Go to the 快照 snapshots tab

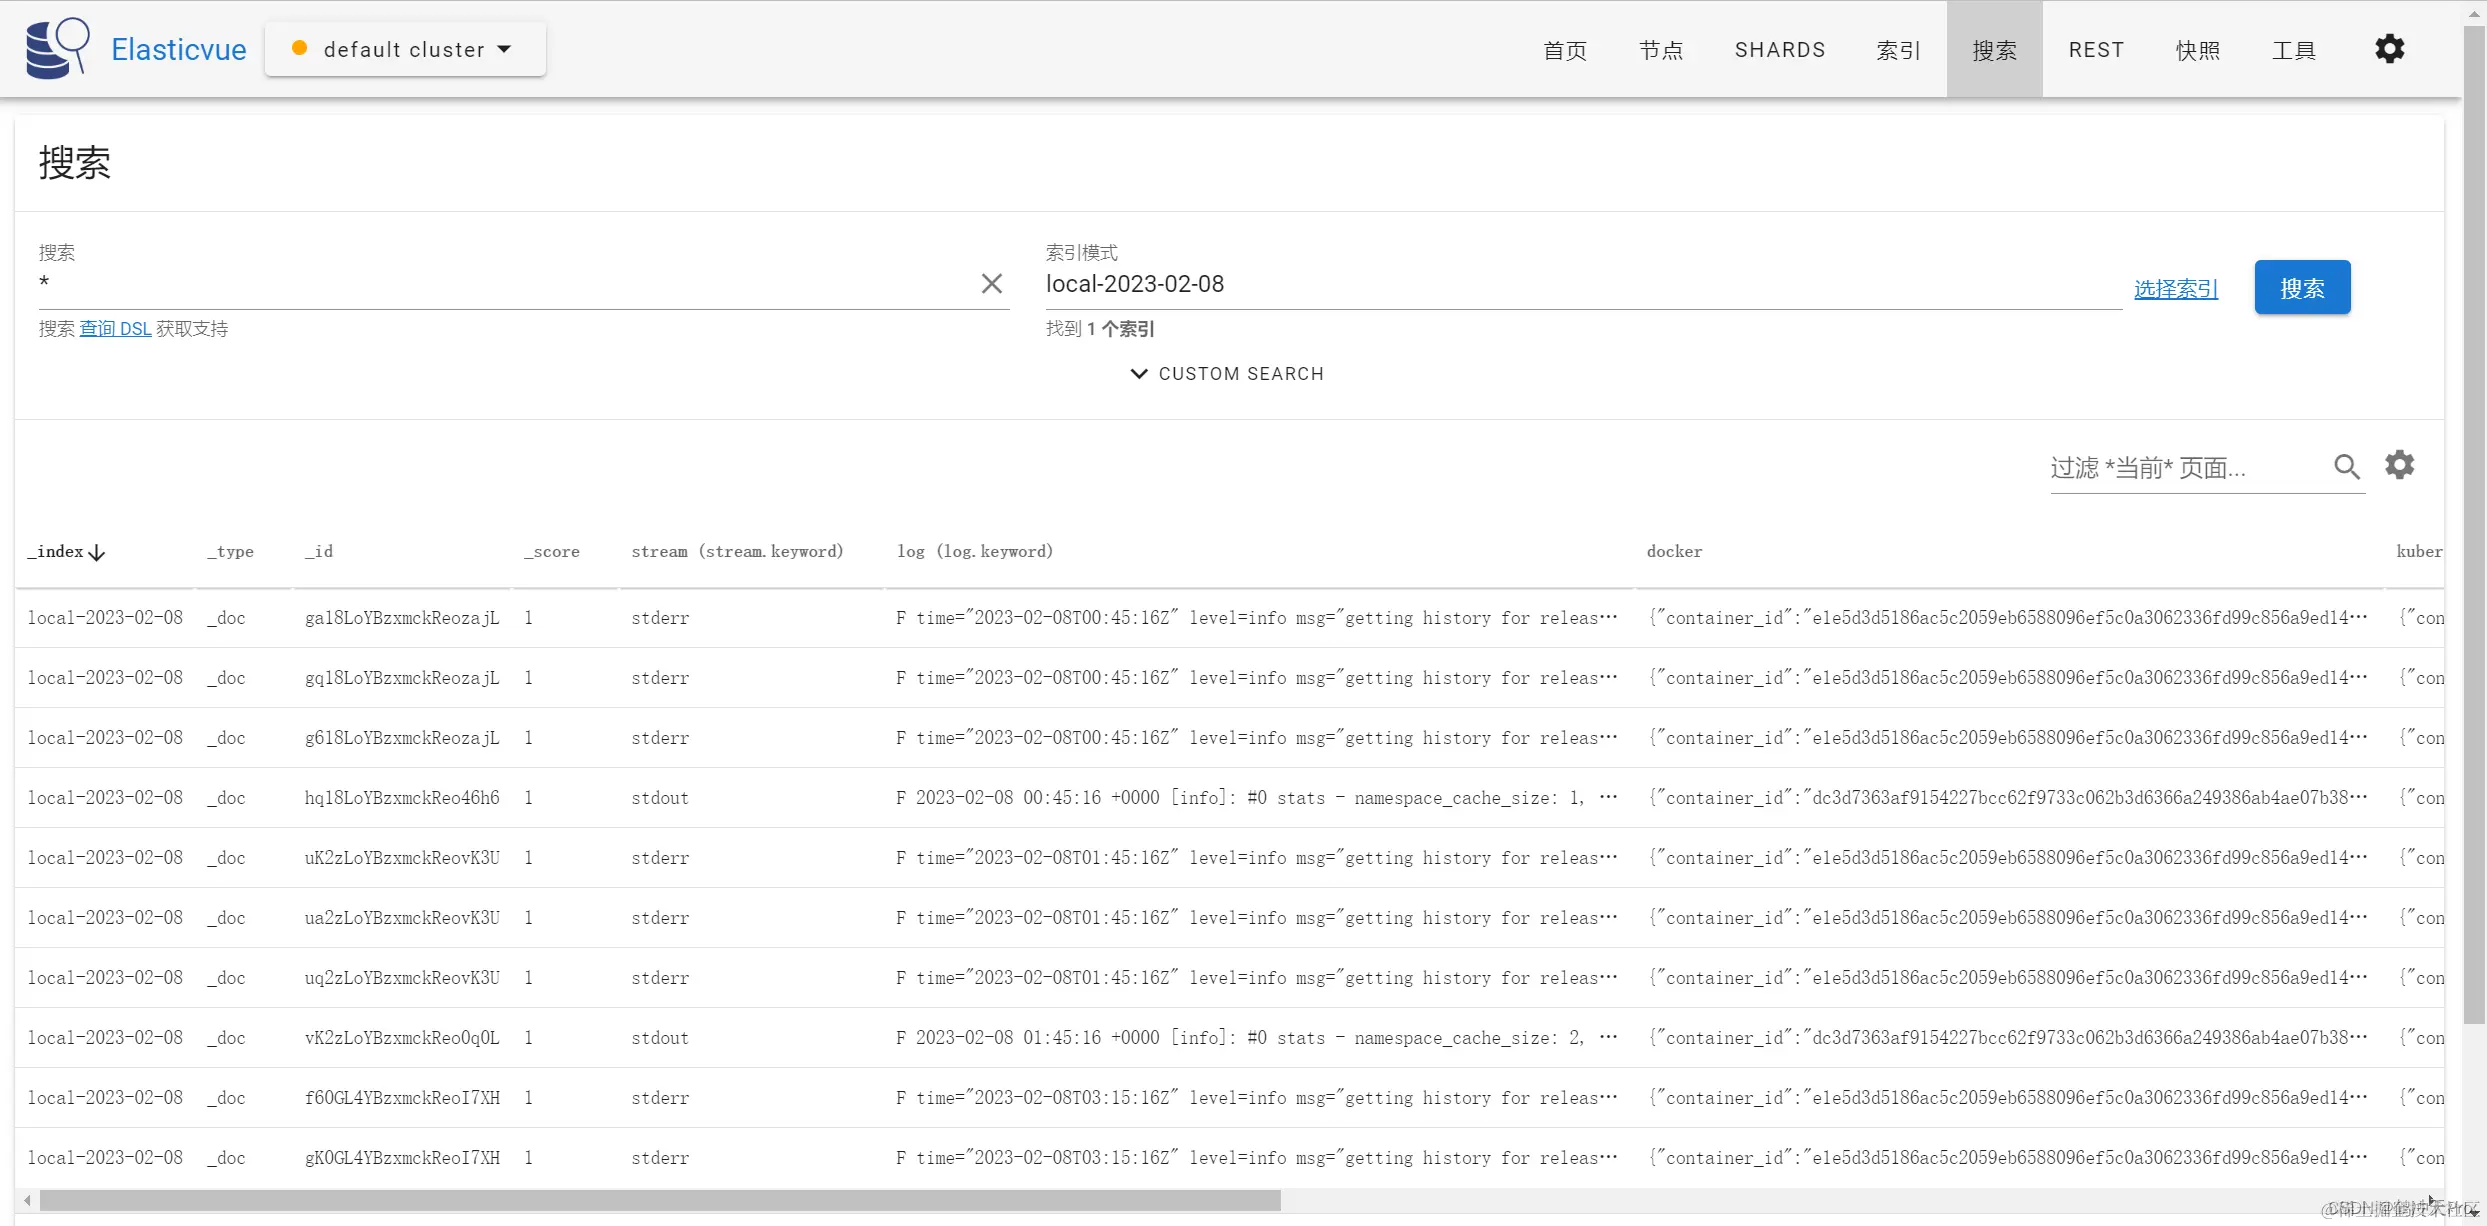click(x=2198, y=50)
